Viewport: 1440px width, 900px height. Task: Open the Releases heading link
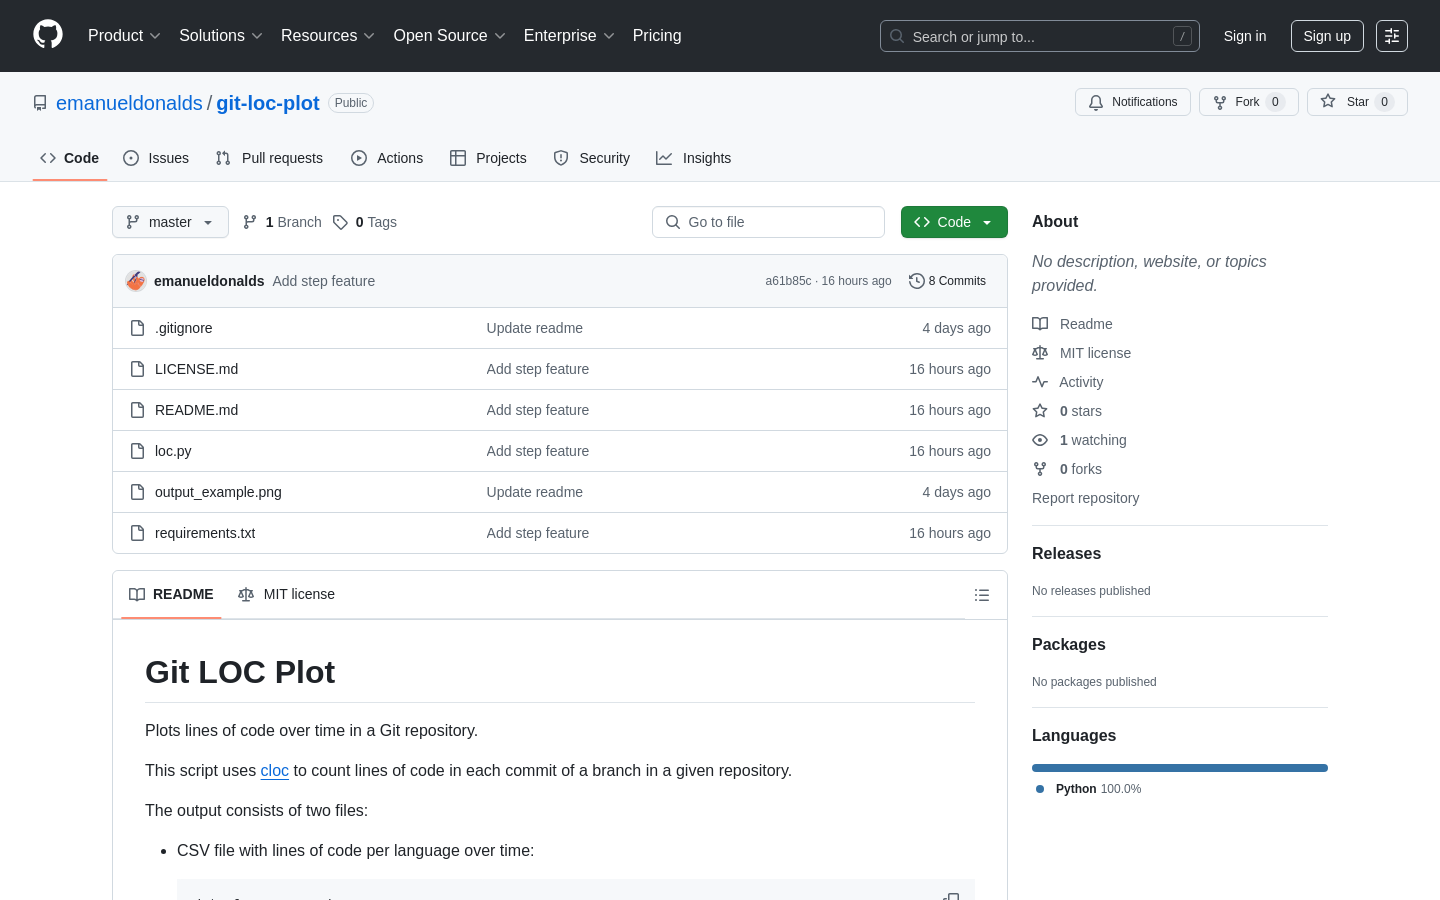click(x=1066, y=553)
